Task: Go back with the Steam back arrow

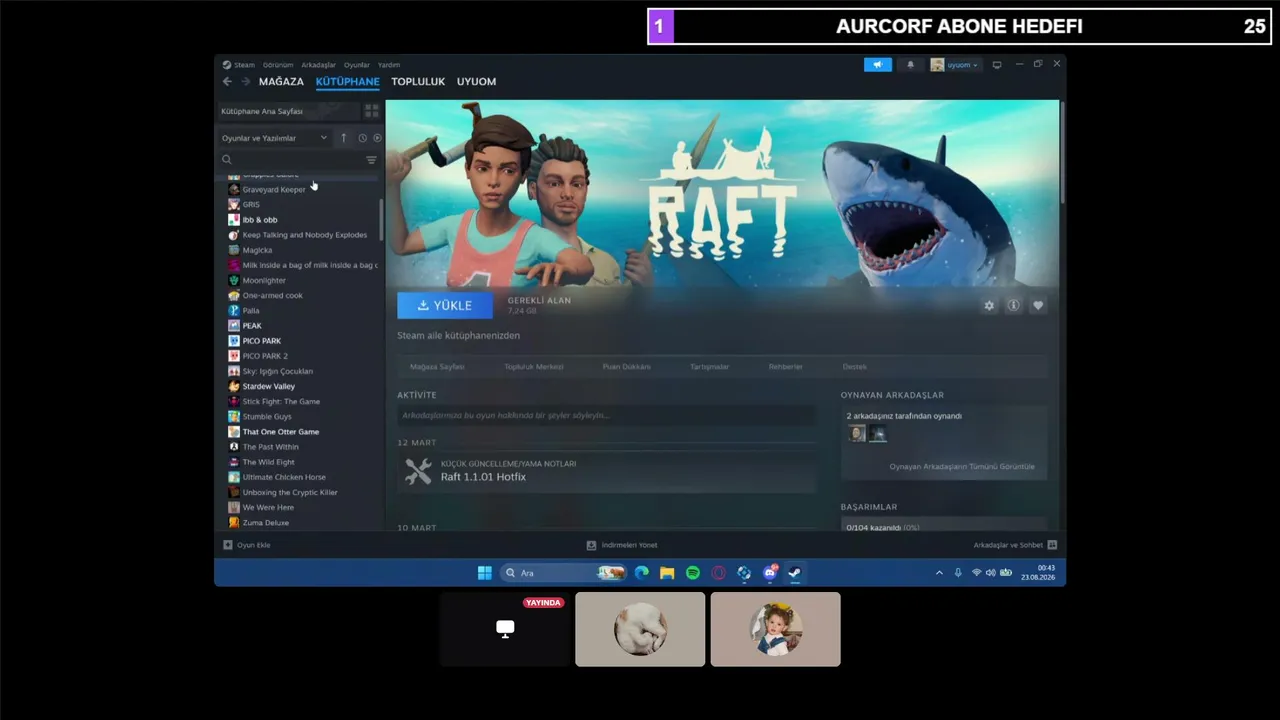Action: pos(227,81)
